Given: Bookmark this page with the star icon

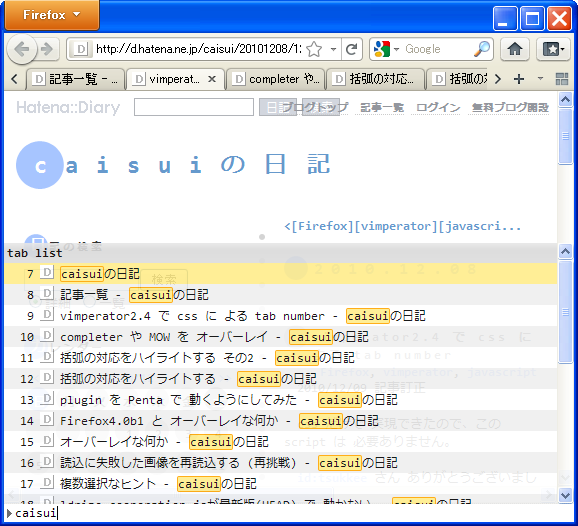Looking at the screenshot, I should pyautogui.click(x=314, y=49).
